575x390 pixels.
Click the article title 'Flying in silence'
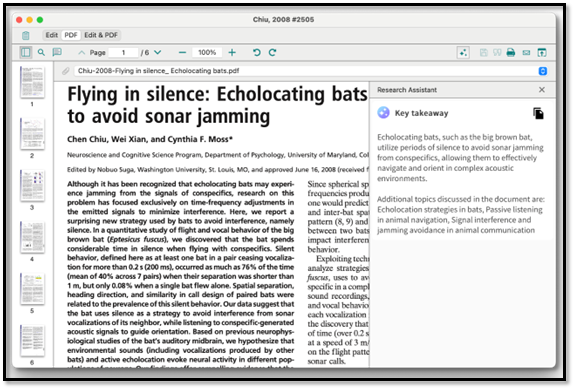(x=217, y=105)
